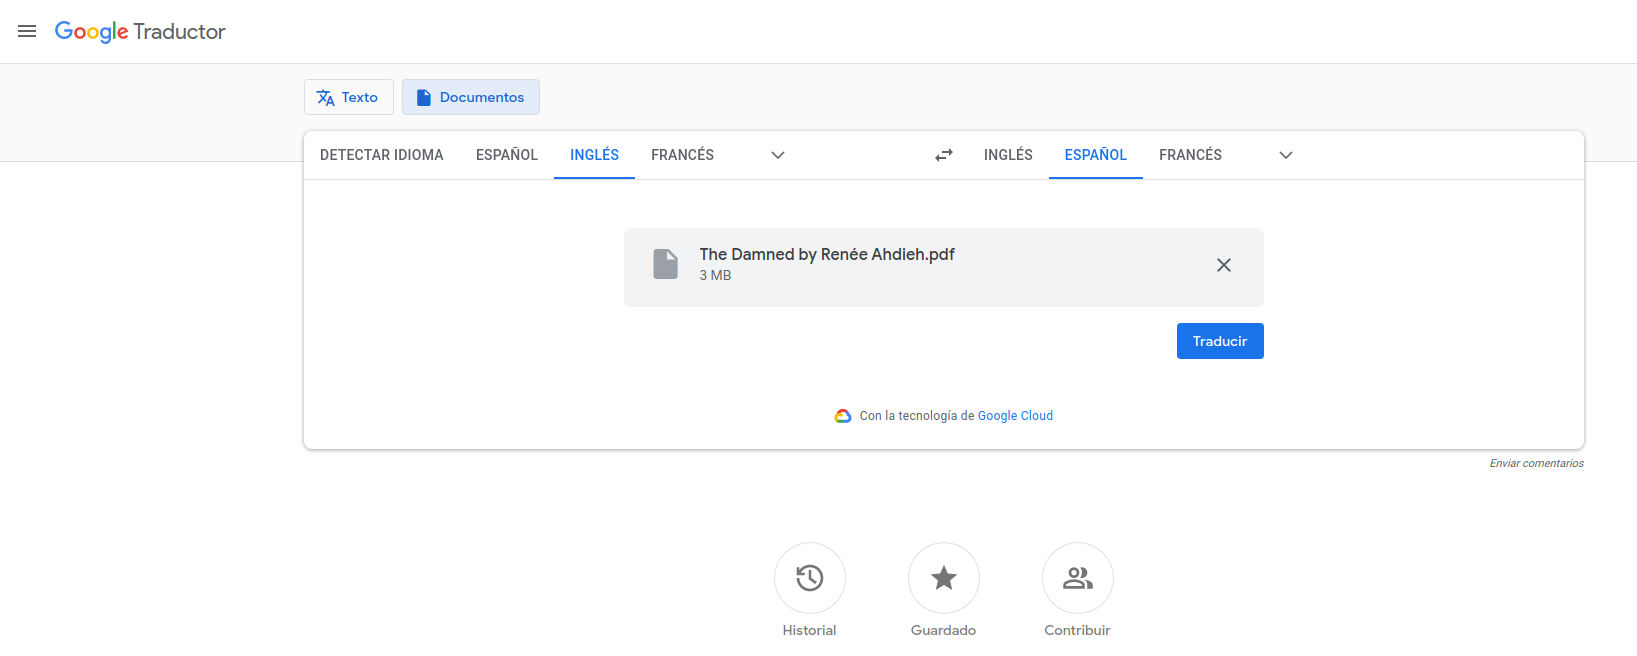The width and height of the screenshot is (1637, 656).
Task: Click the Google Traductor logo
Action: coord(140,32)
